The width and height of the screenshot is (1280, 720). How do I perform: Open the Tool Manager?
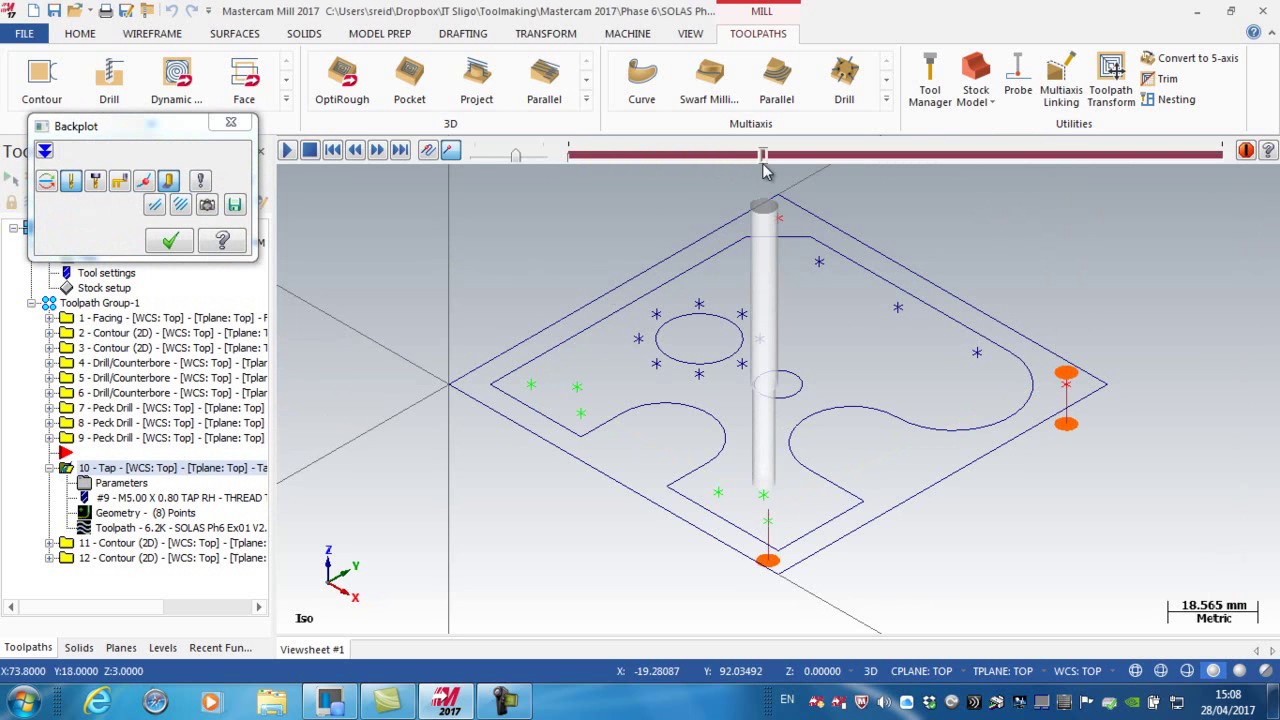(x=930, y=80)
